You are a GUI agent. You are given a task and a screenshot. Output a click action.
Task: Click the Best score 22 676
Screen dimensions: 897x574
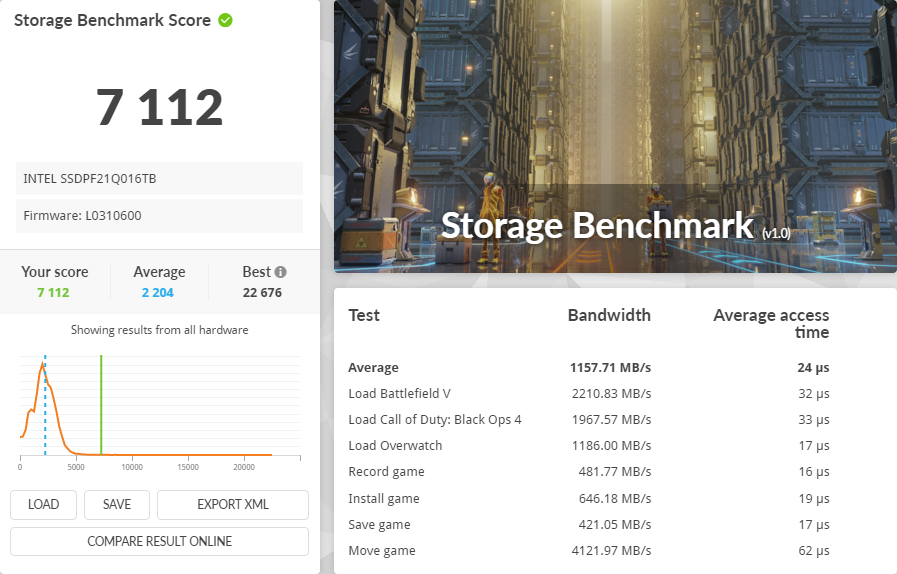pyautogui.click(x=262, y=292)
